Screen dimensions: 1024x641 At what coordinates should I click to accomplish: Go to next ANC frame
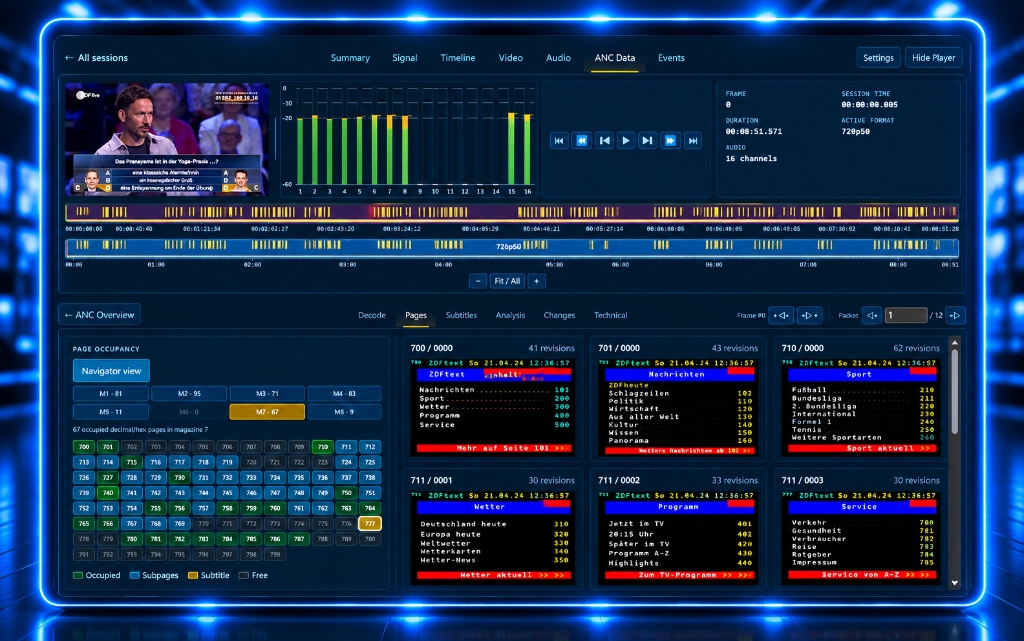point(809,315)
